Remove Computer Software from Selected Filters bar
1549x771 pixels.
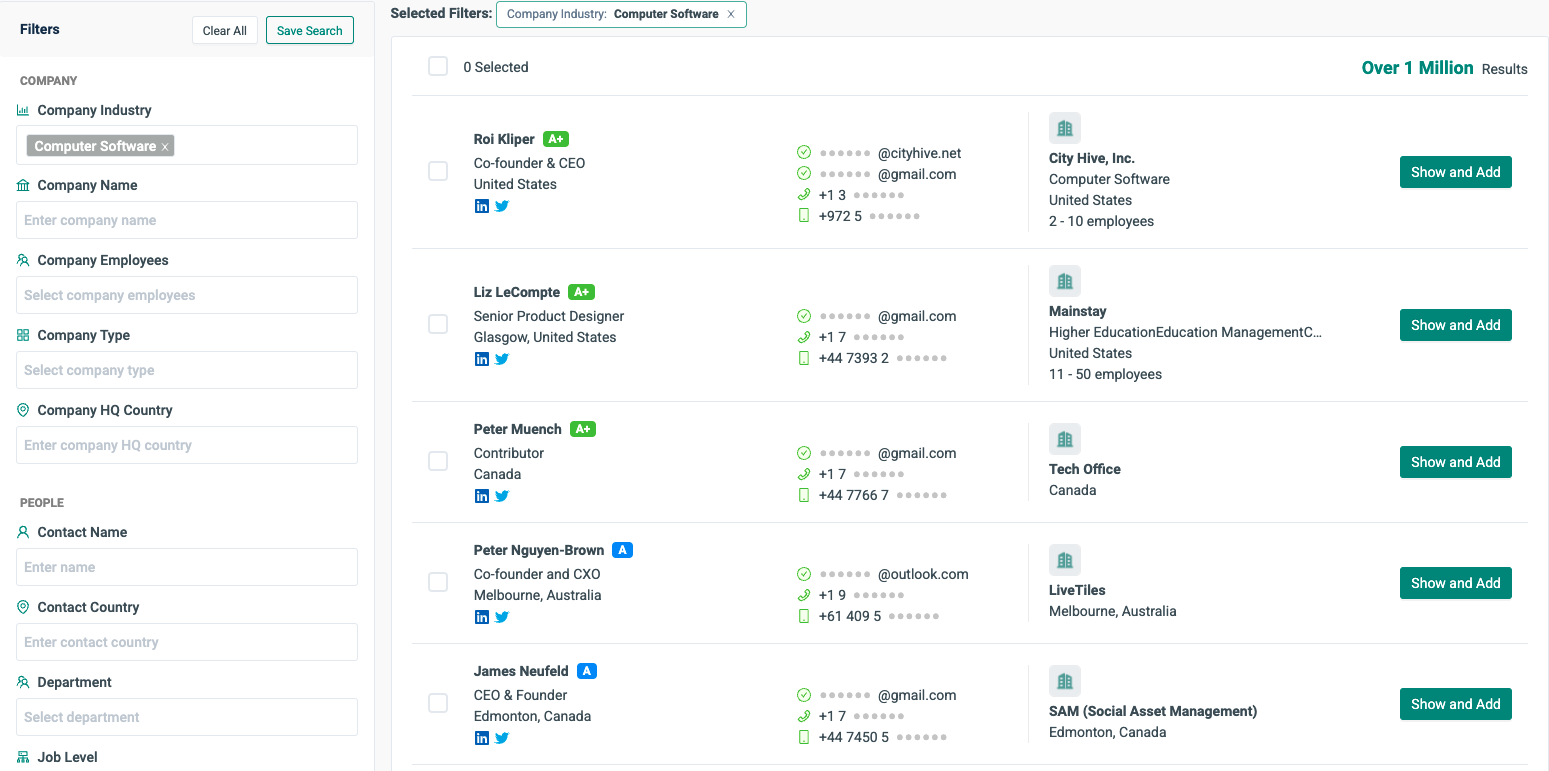[x=731, y=14]
